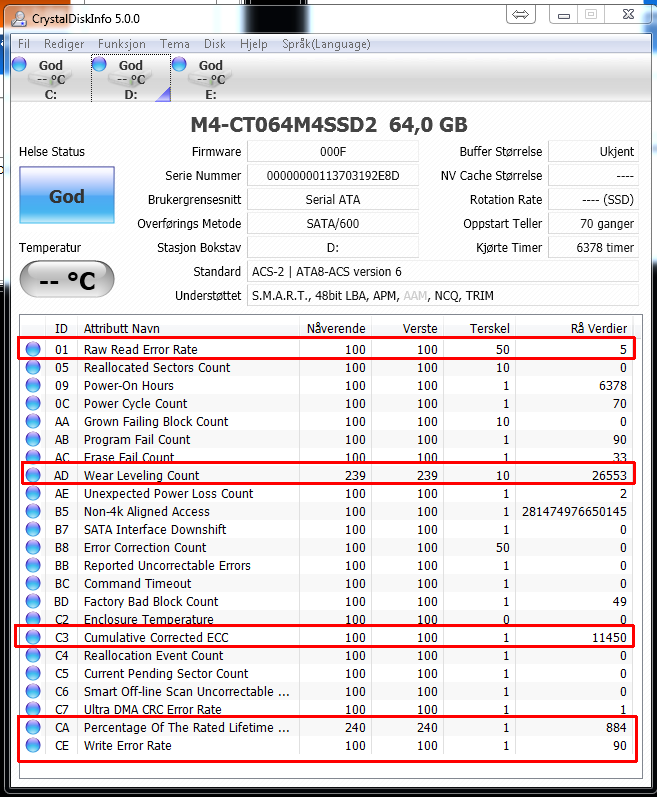Click the Terskel column header
This screenshot has width=657, height=797.
point(480,328)
